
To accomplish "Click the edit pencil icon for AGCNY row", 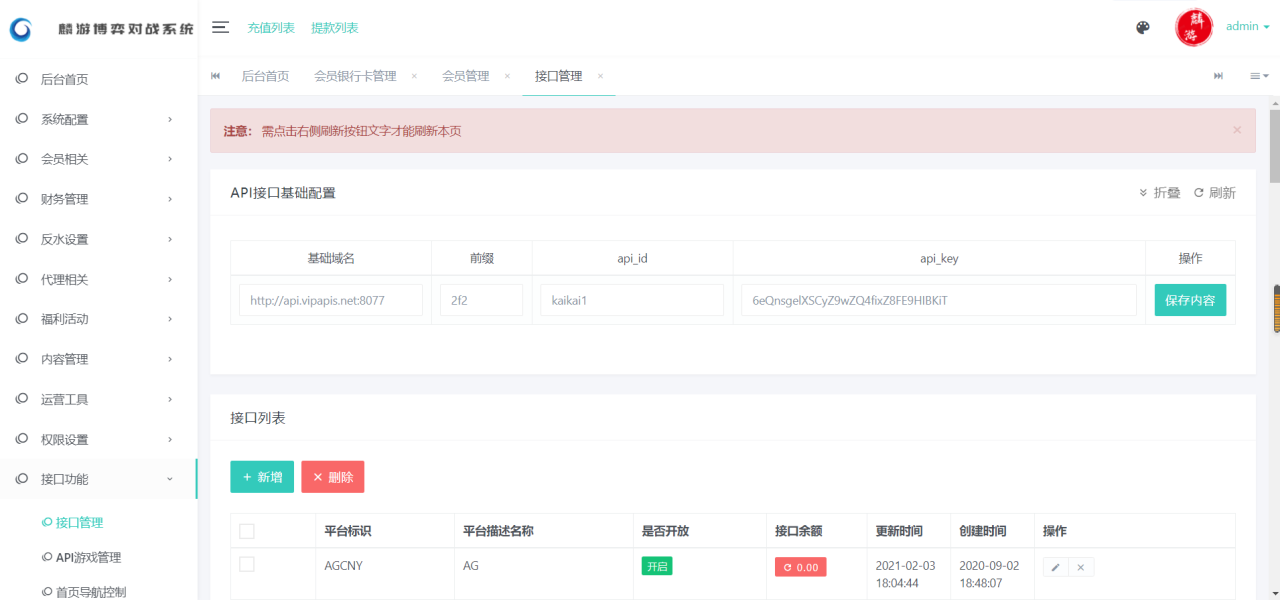I will (1054, 566).
